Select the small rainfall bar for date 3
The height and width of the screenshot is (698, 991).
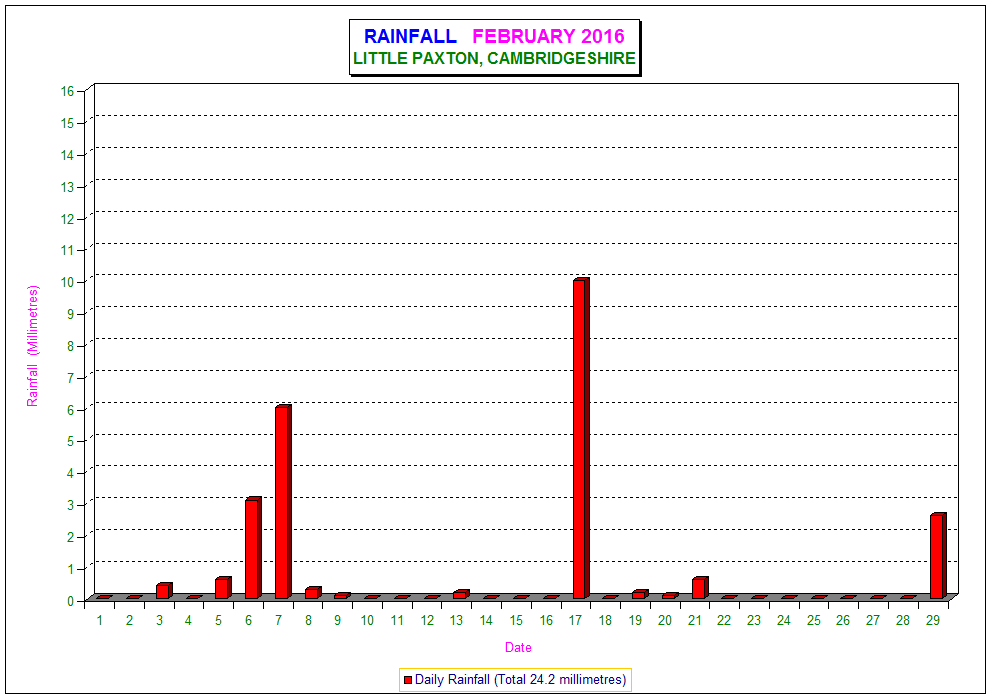tap(164, 591)
